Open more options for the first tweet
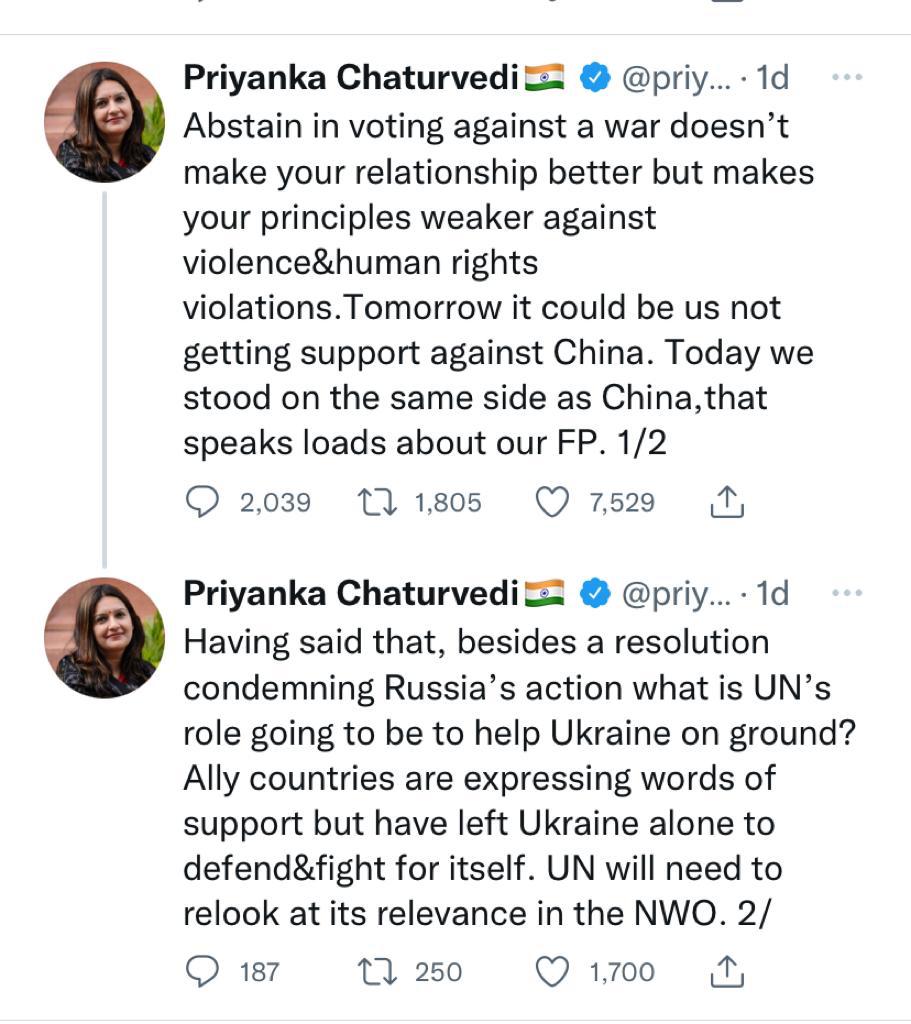 (847, 77)
